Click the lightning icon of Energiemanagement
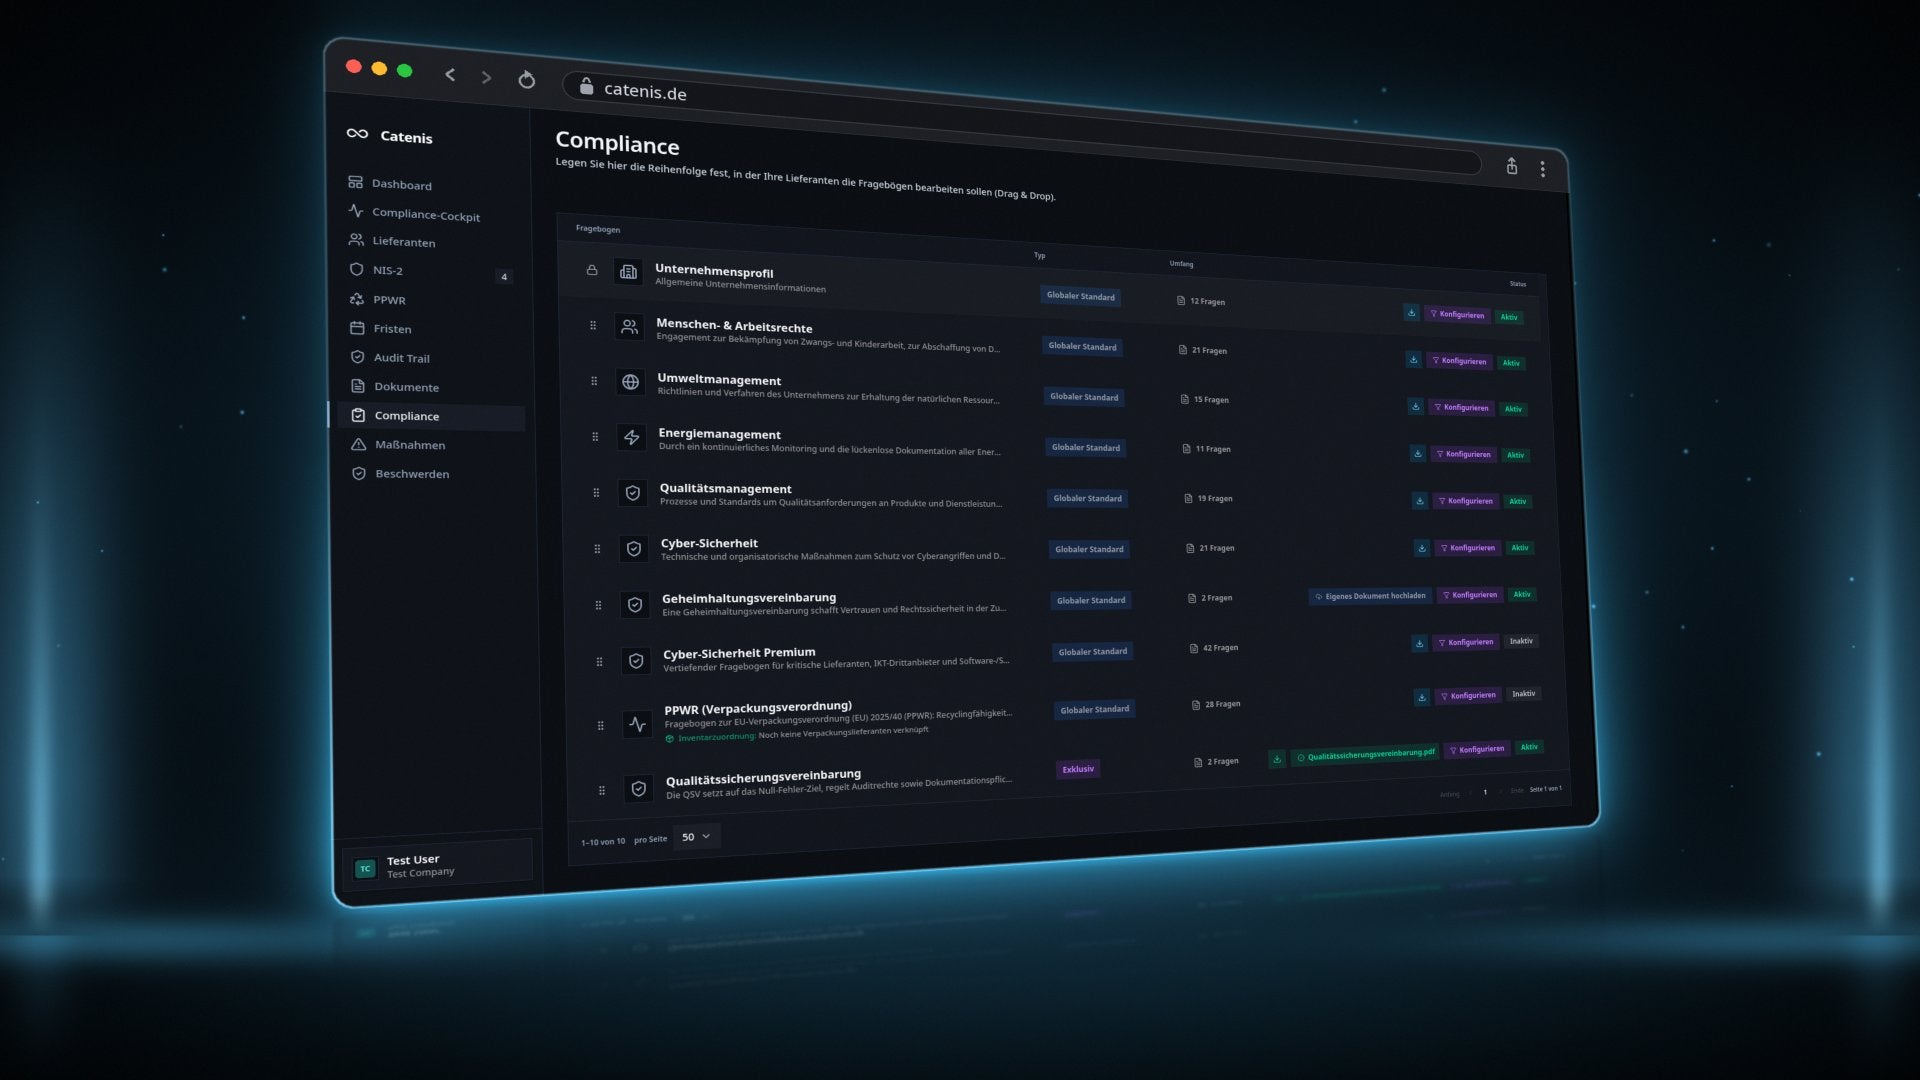The height and width of the screenshot is (1080, 1920). 632,437
